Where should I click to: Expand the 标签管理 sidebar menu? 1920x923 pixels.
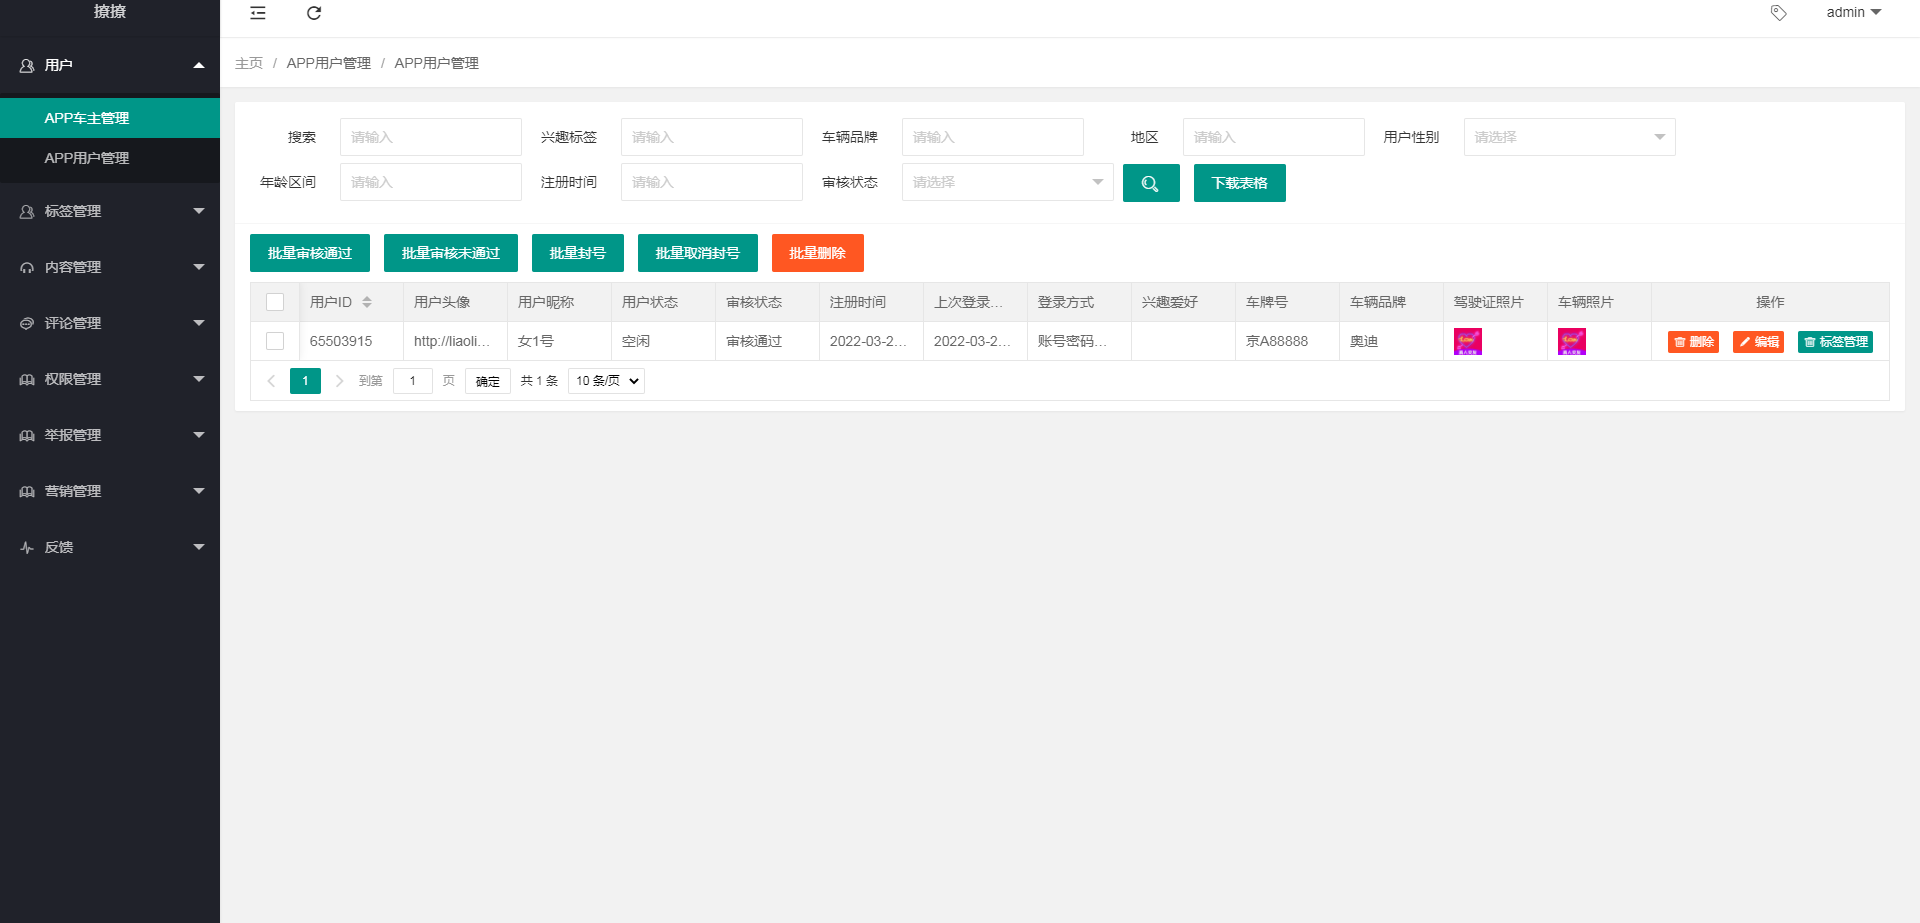pos(110,211)
